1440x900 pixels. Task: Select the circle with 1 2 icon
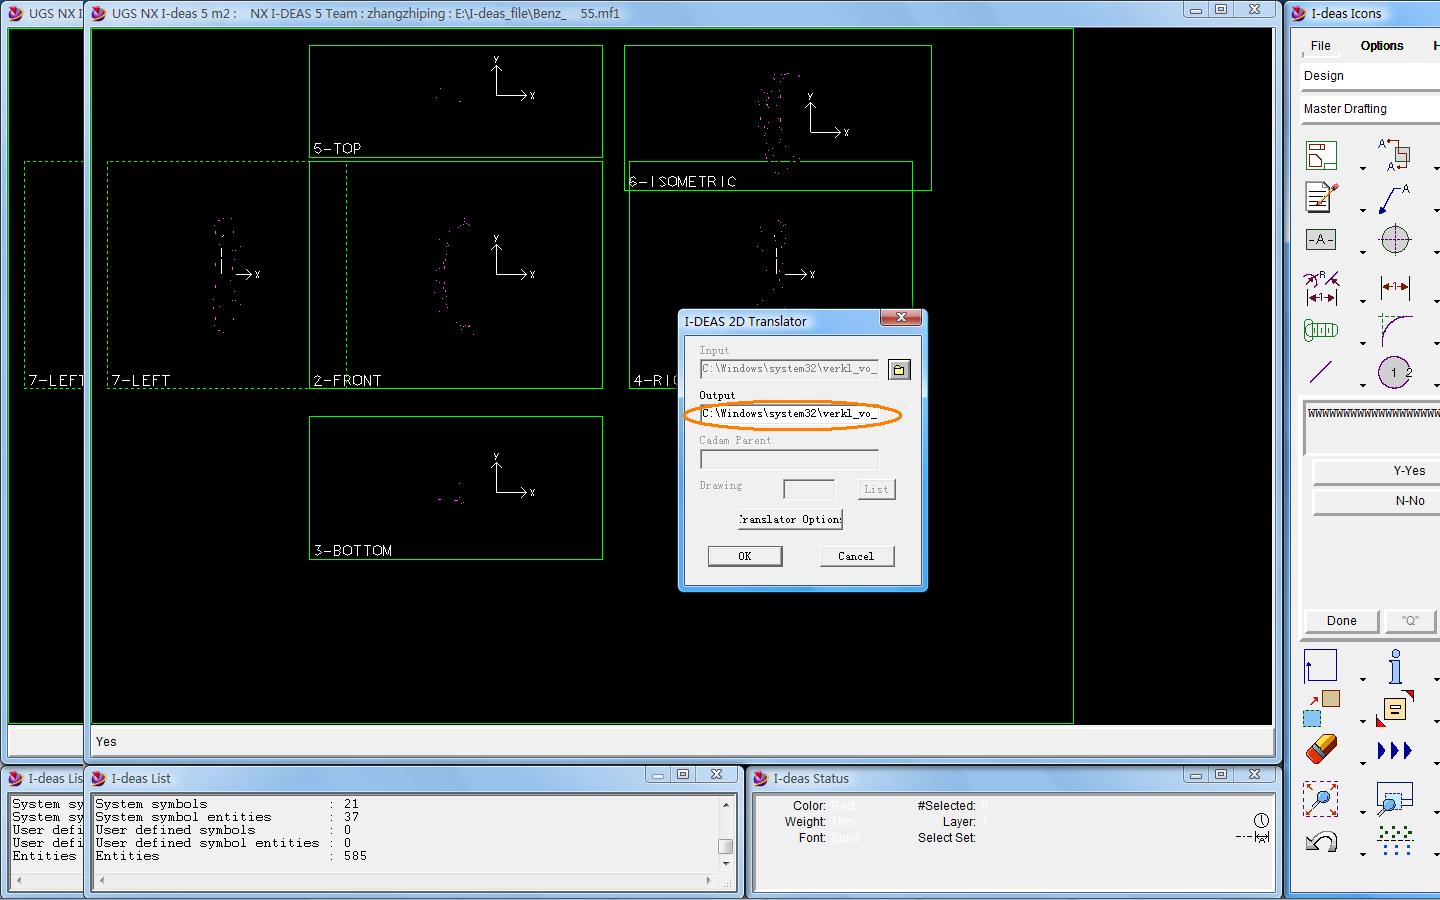[x=1395, y=373]
